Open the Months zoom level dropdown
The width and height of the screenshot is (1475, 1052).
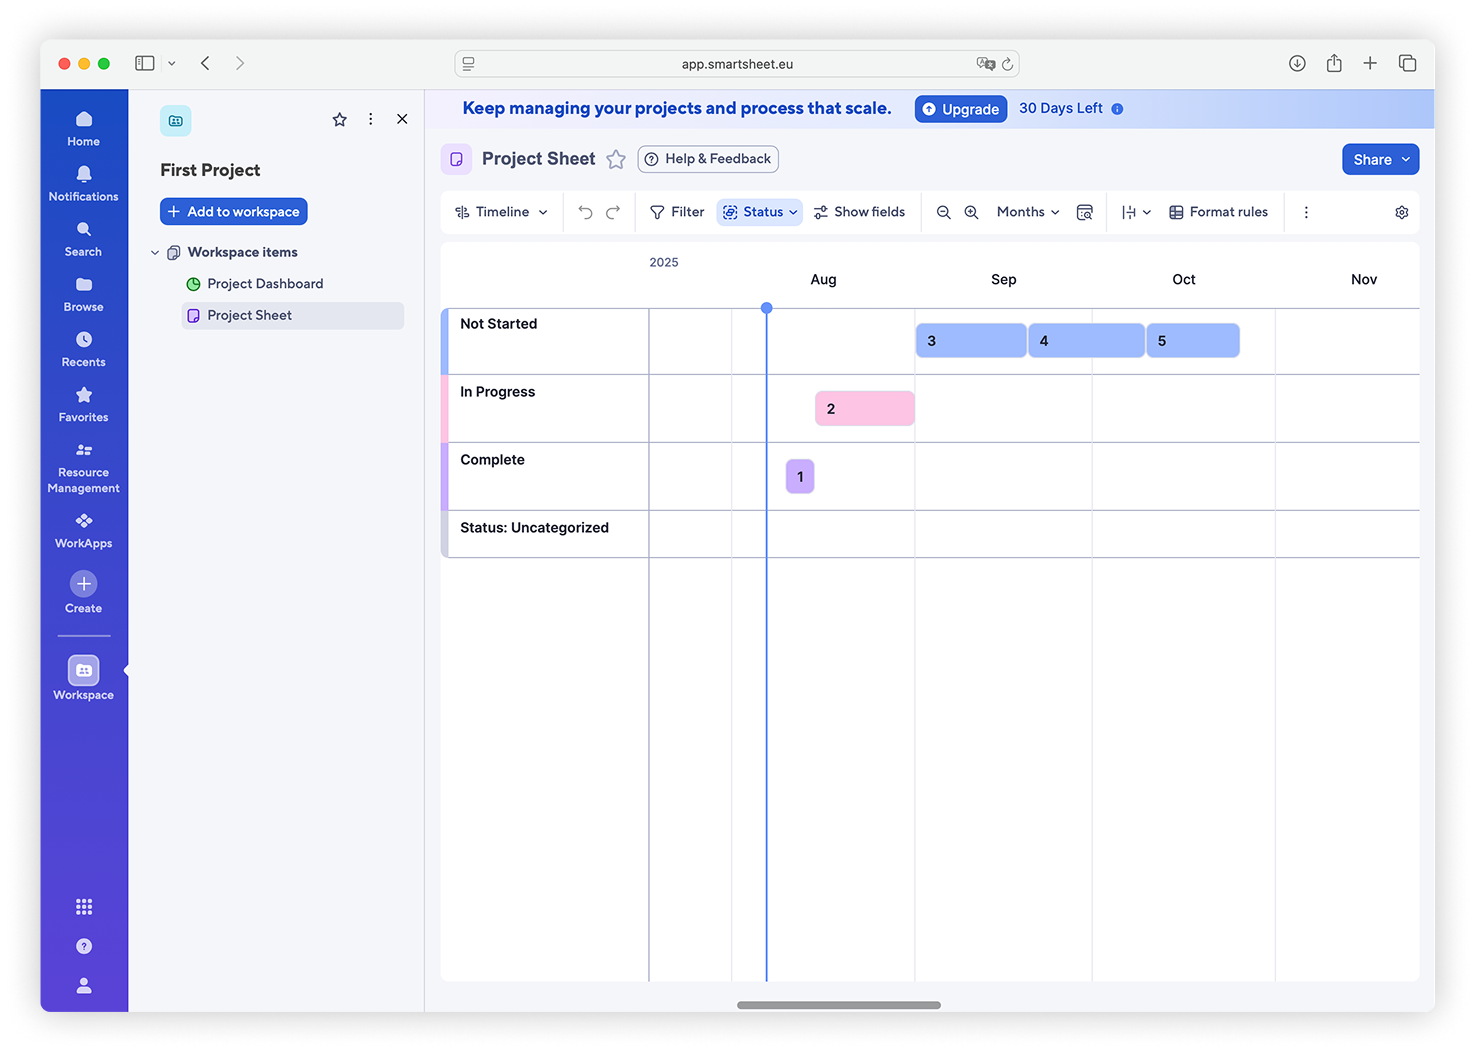coord(1026,212)
